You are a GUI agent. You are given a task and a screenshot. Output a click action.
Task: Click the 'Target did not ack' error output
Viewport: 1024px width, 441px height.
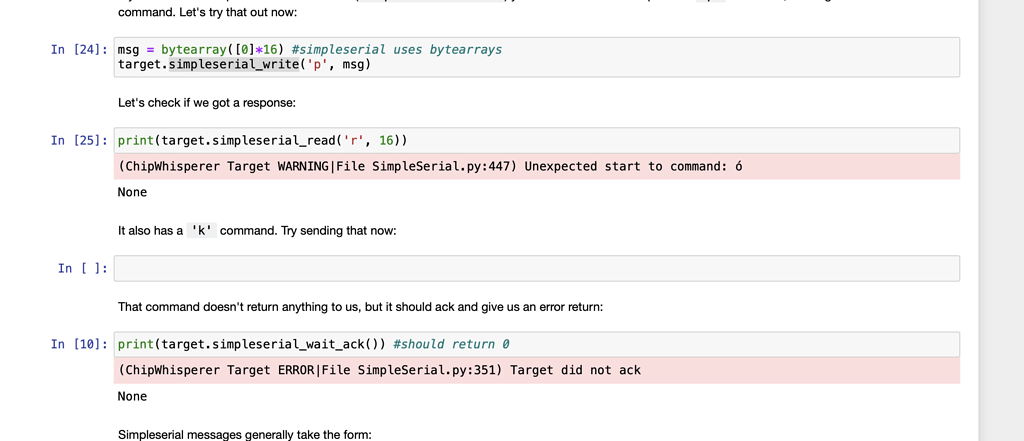(379, 370)
